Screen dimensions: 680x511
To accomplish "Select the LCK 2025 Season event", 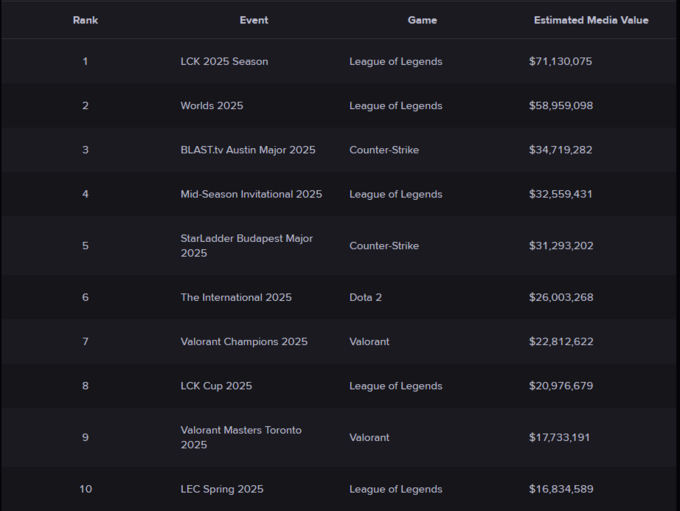I will coord(224,62).
